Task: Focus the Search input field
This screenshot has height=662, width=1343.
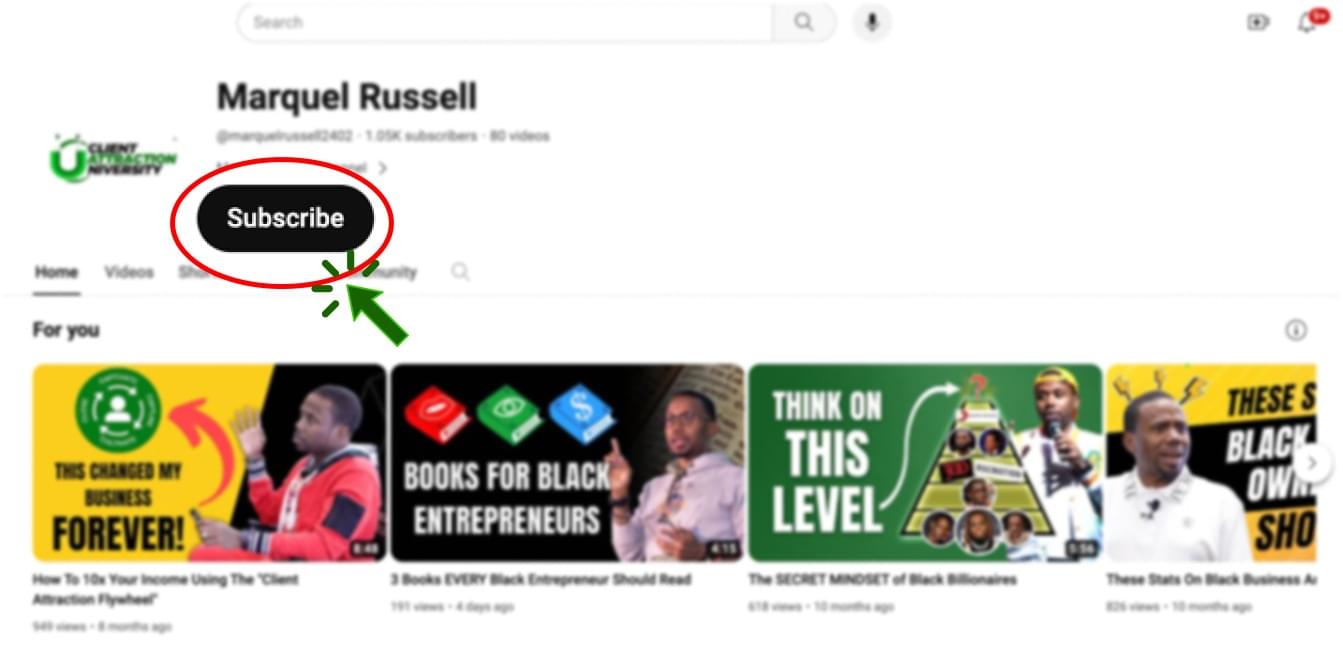Action: (x=505, y=22)
